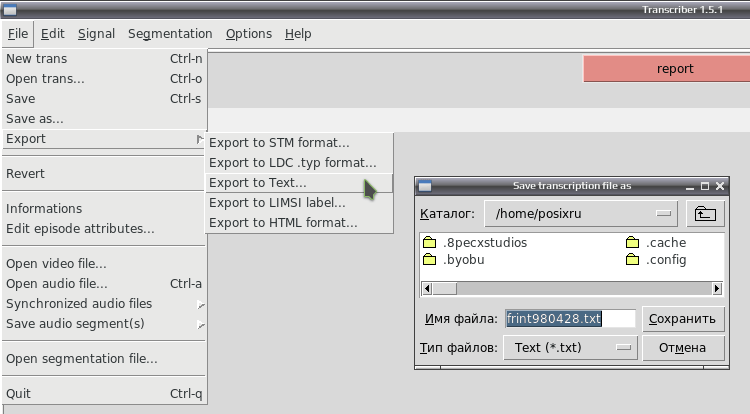Click the red report button

[x=667, y=69]
